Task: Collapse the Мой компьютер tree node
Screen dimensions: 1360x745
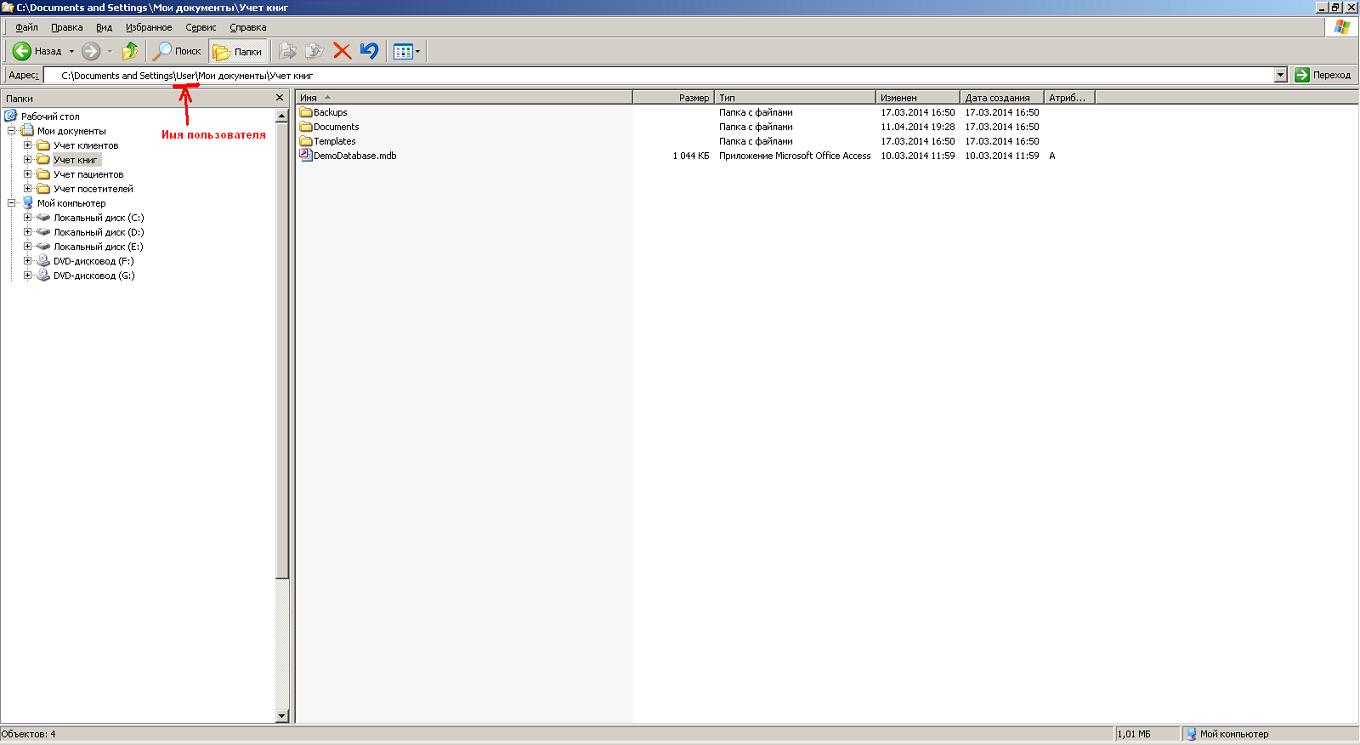Action: point(13,203)
